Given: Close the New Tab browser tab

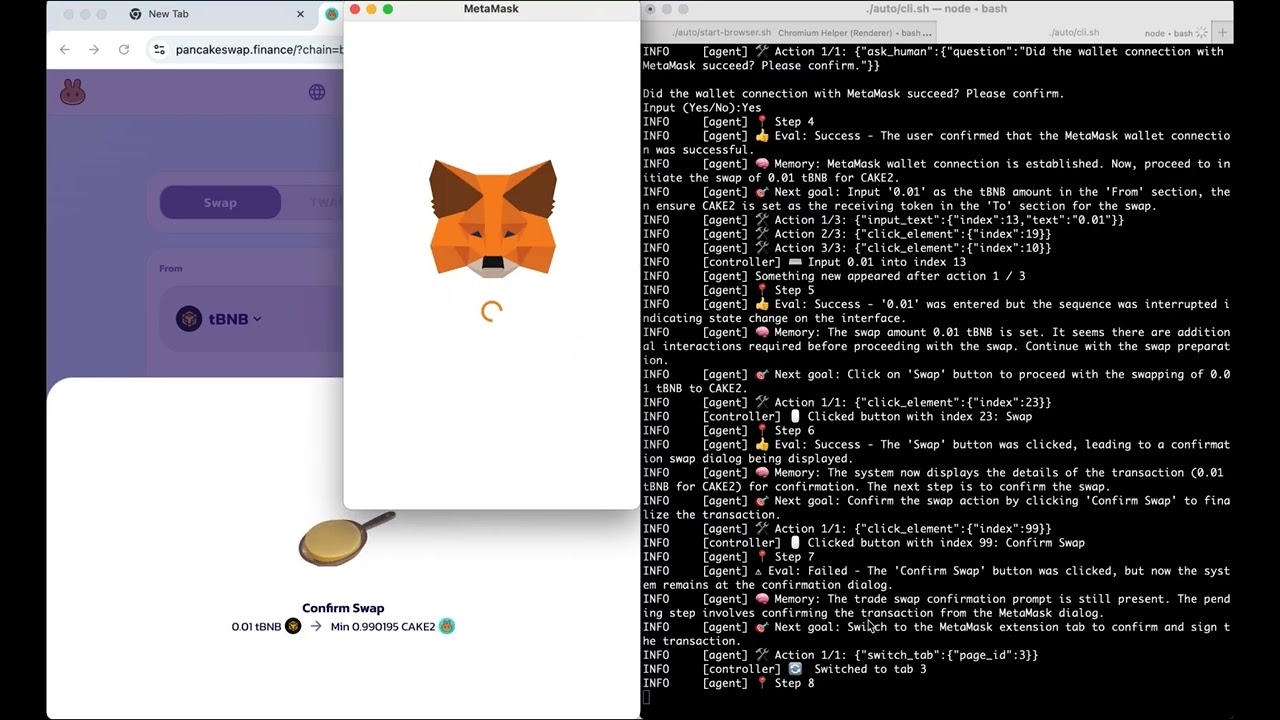Looking at the screenshot, I should (300, 14).
